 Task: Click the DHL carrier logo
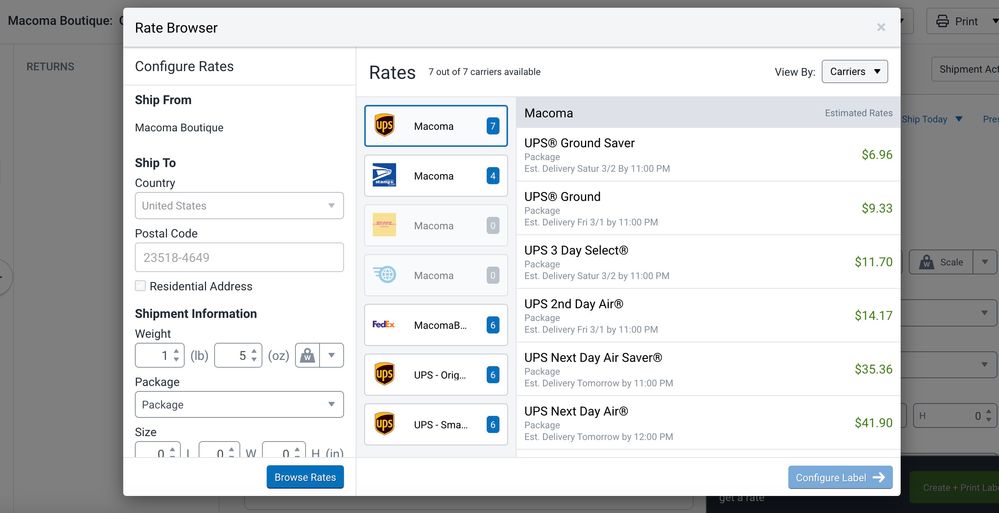tap(384, 226)
